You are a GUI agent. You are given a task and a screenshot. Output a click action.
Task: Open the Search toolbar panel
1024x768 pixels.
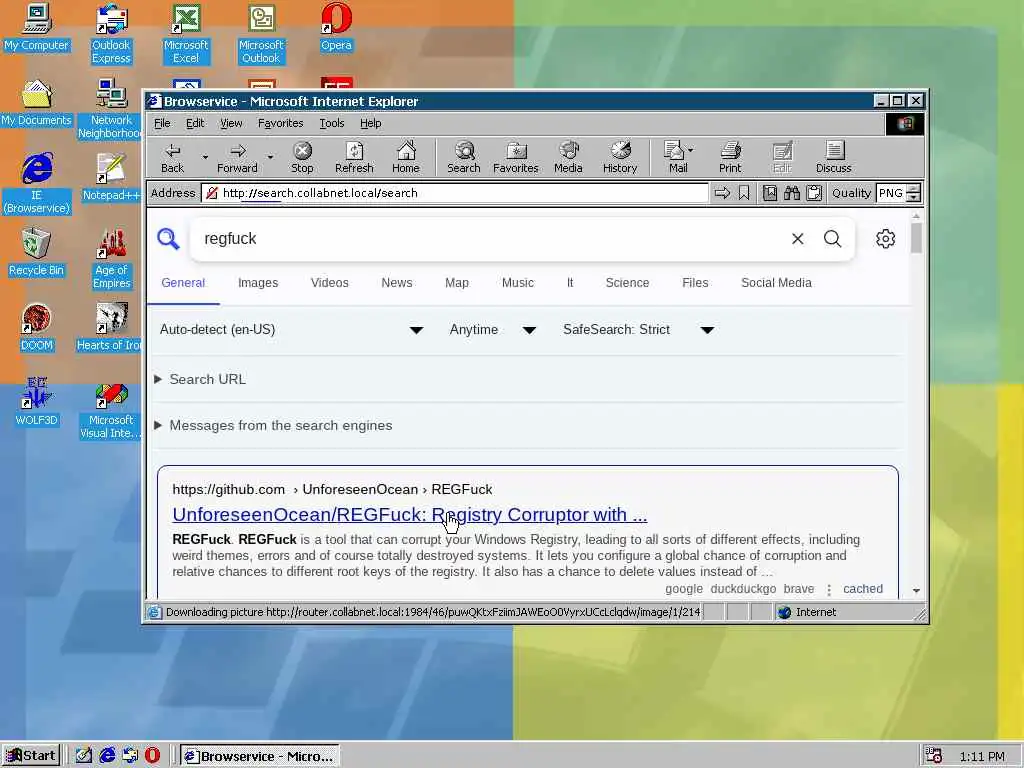click(x=464, y=158)
